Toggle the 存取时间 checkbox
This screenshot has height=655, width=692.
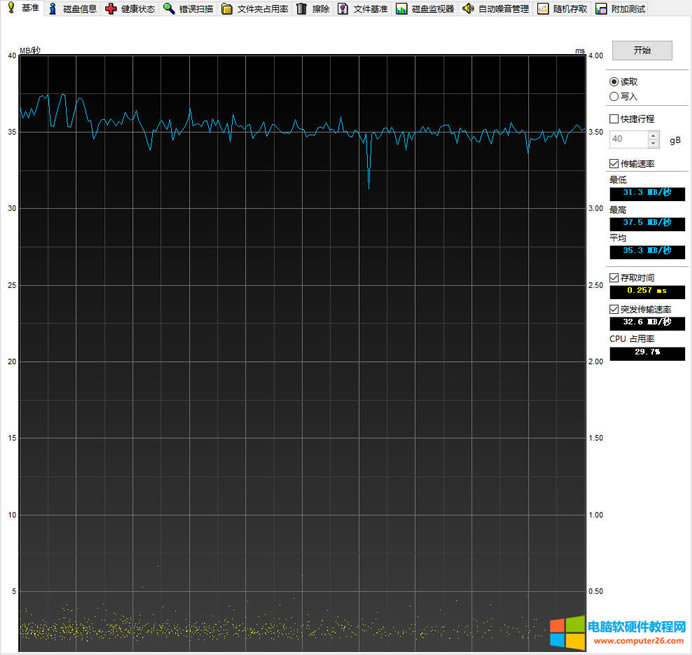[x=615, y=277]
